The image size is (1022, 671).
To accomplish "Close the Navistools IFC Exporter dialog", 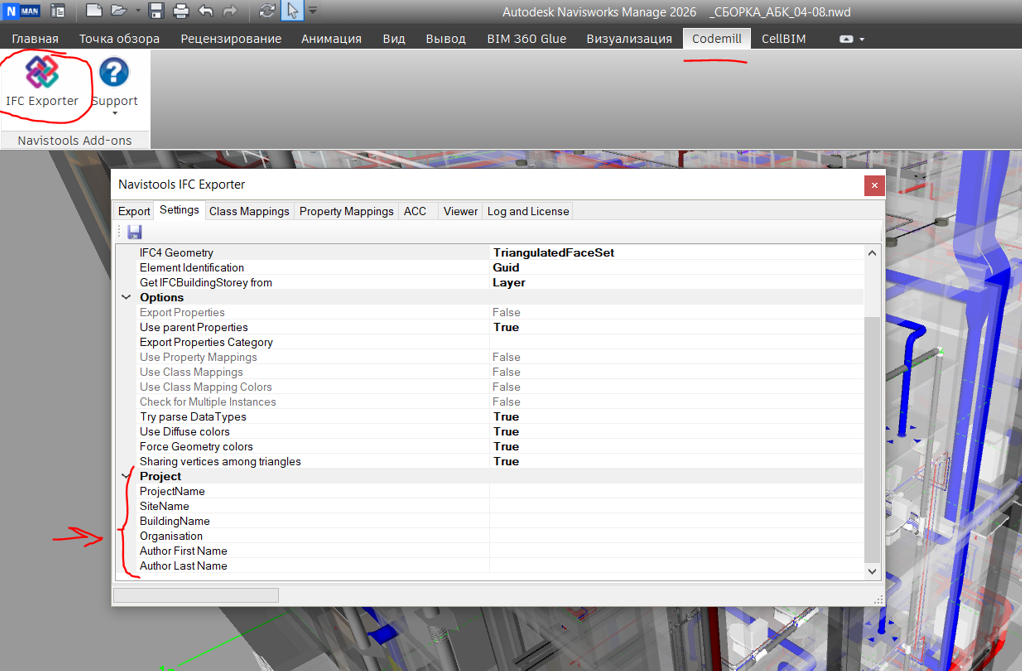I will (874, 185).
